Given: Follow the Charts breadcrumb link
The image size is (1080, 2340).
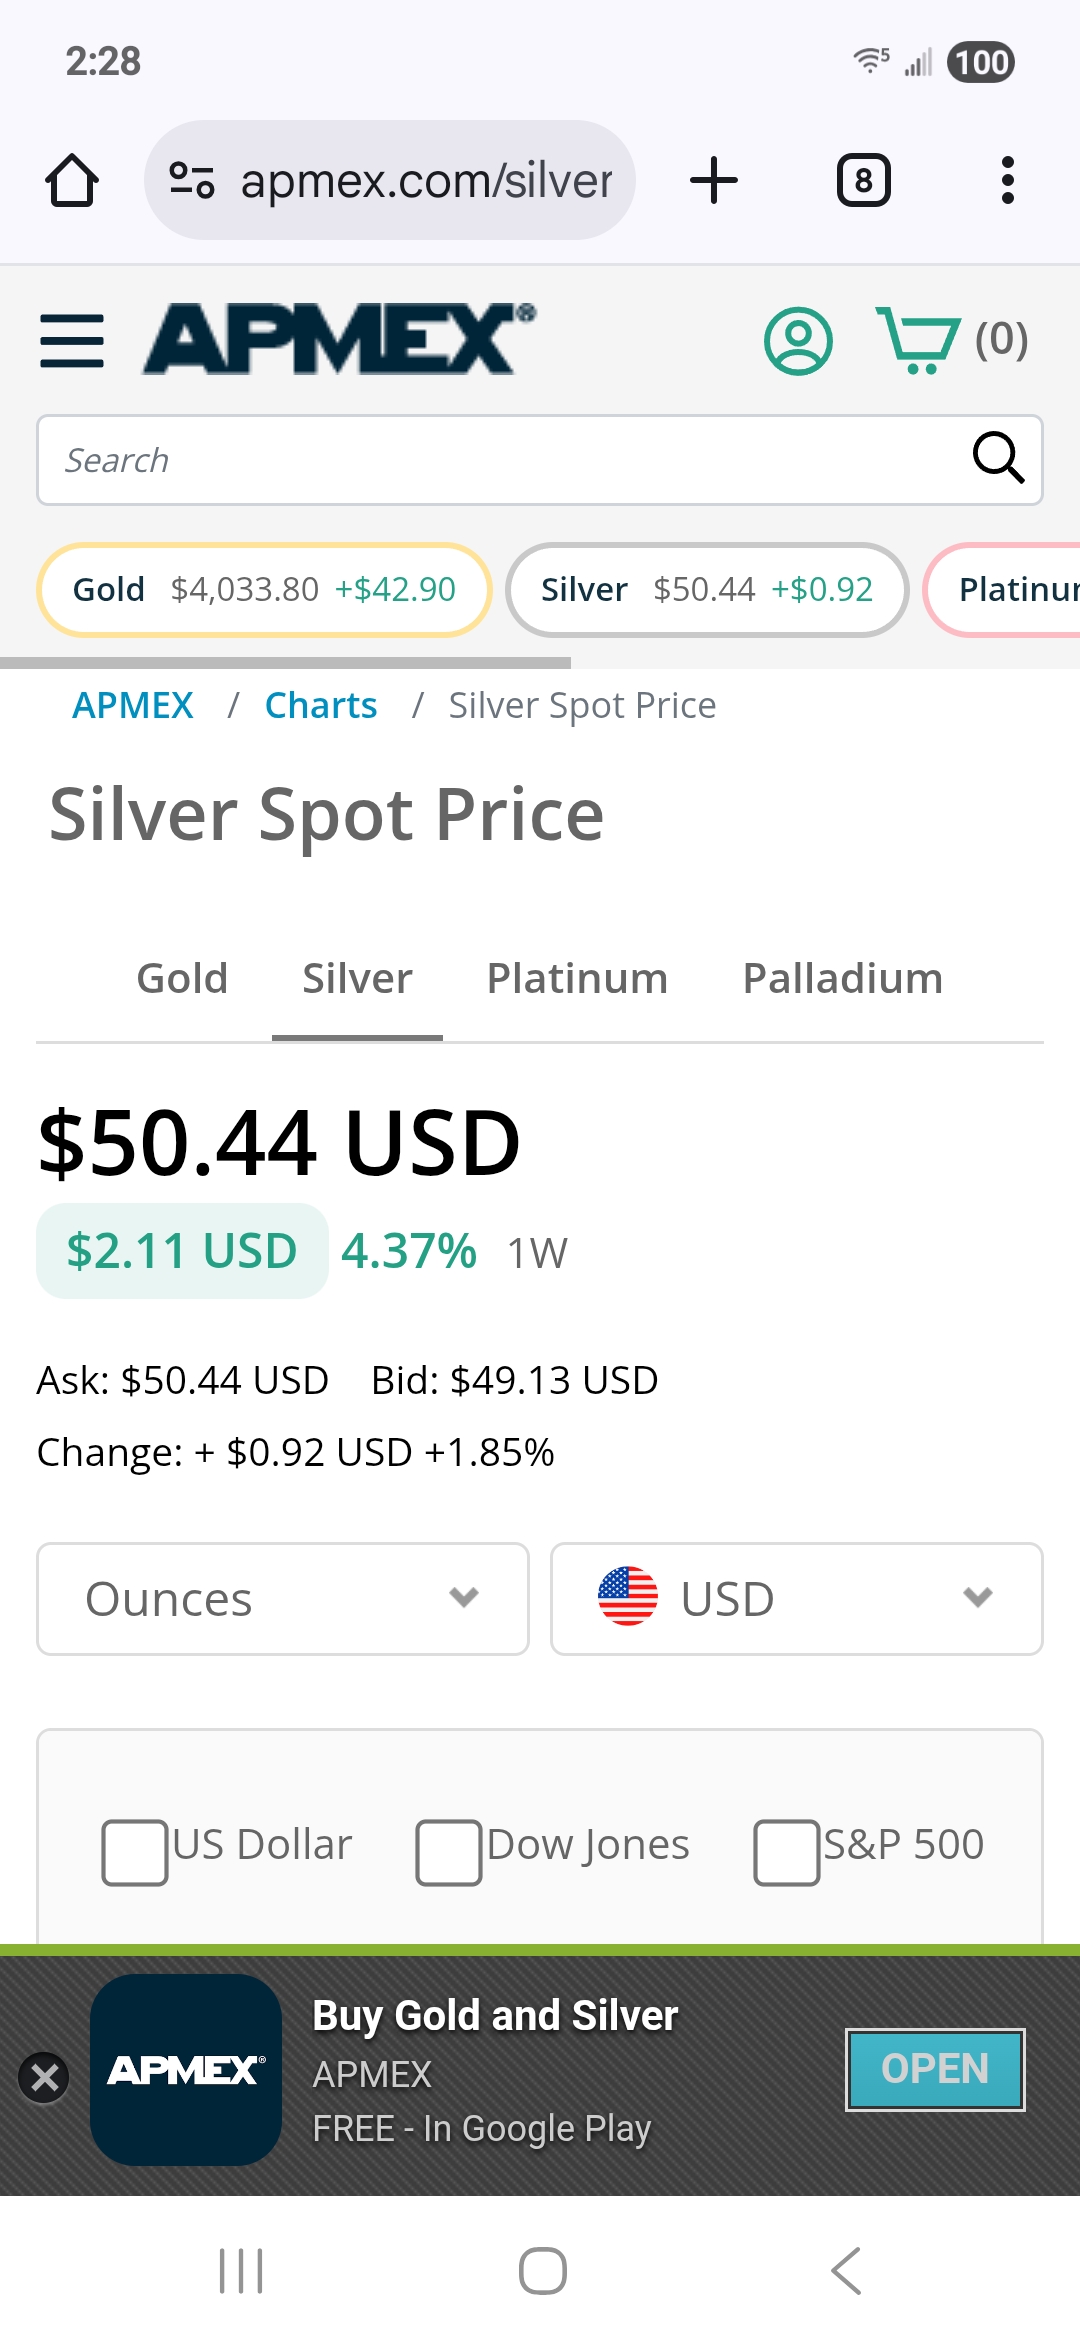Looking at the screenshot, I should pyautogui.click(x=321, y=706).
